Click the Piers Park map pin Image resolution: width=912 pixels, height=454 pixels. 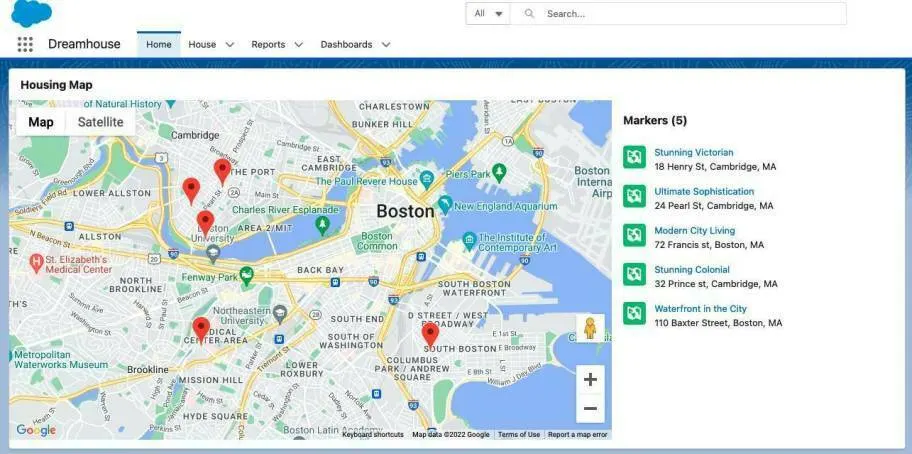click(499, 172)
